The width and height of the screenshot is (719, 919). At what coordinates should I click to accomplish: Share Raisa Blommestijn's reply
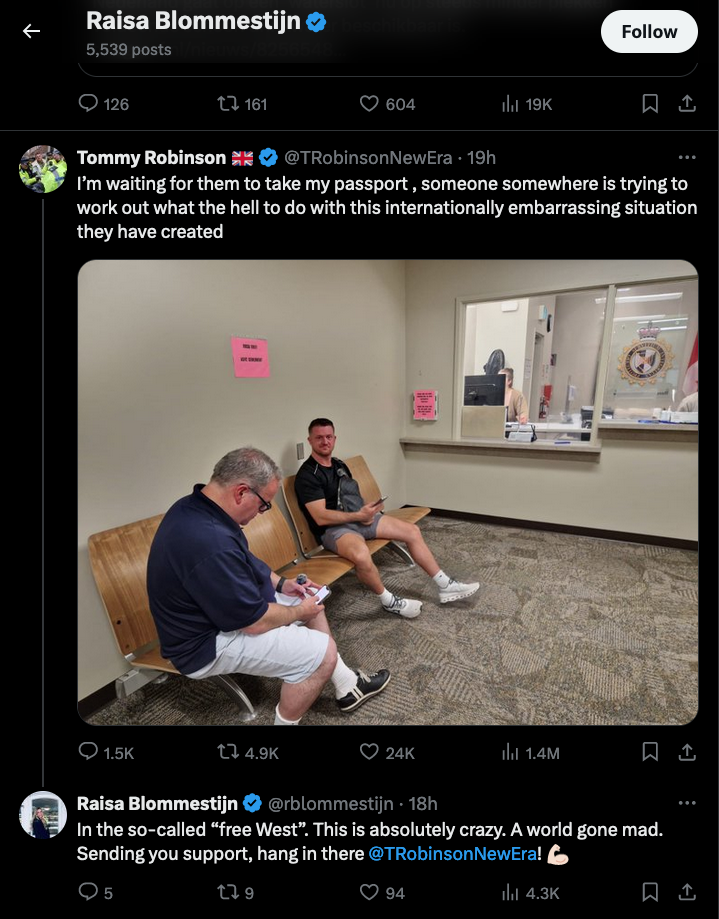click(x=687, y=892)
